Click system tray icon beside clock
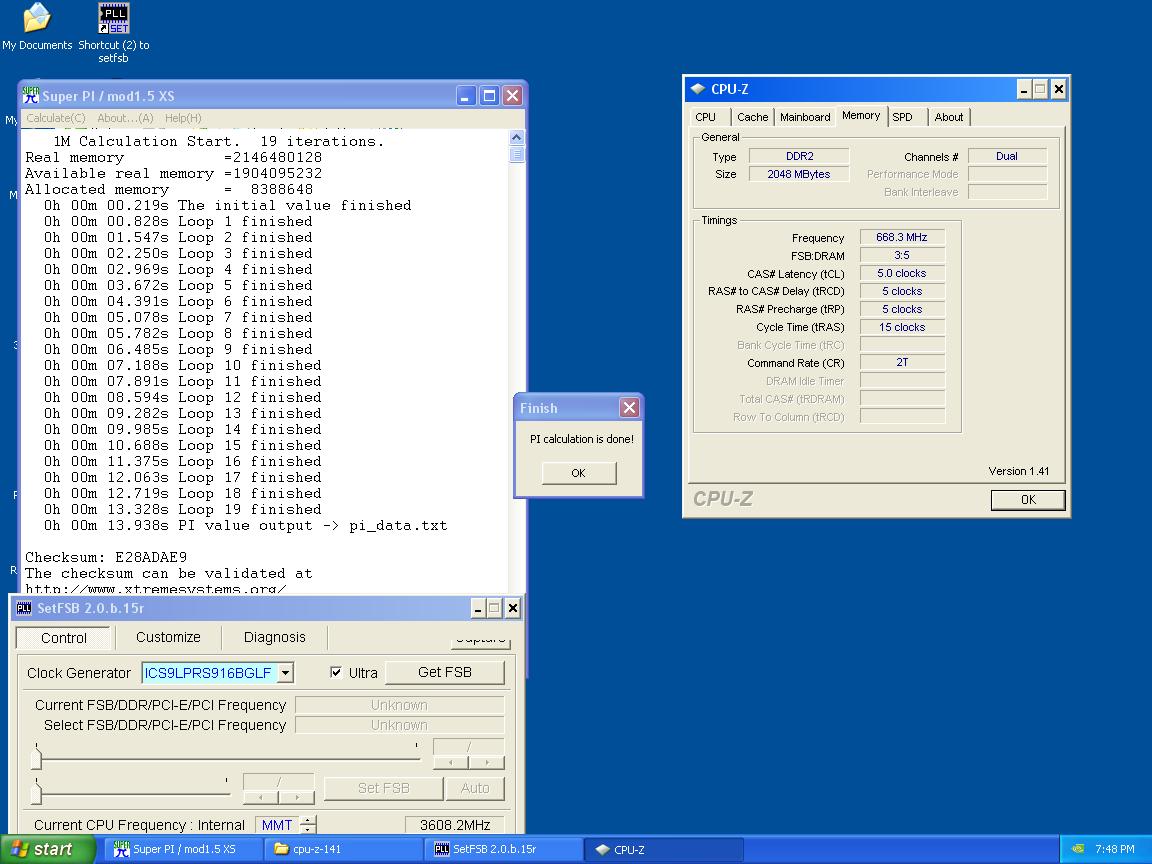The image size is (1152, 864). (x=1078, y=849)
